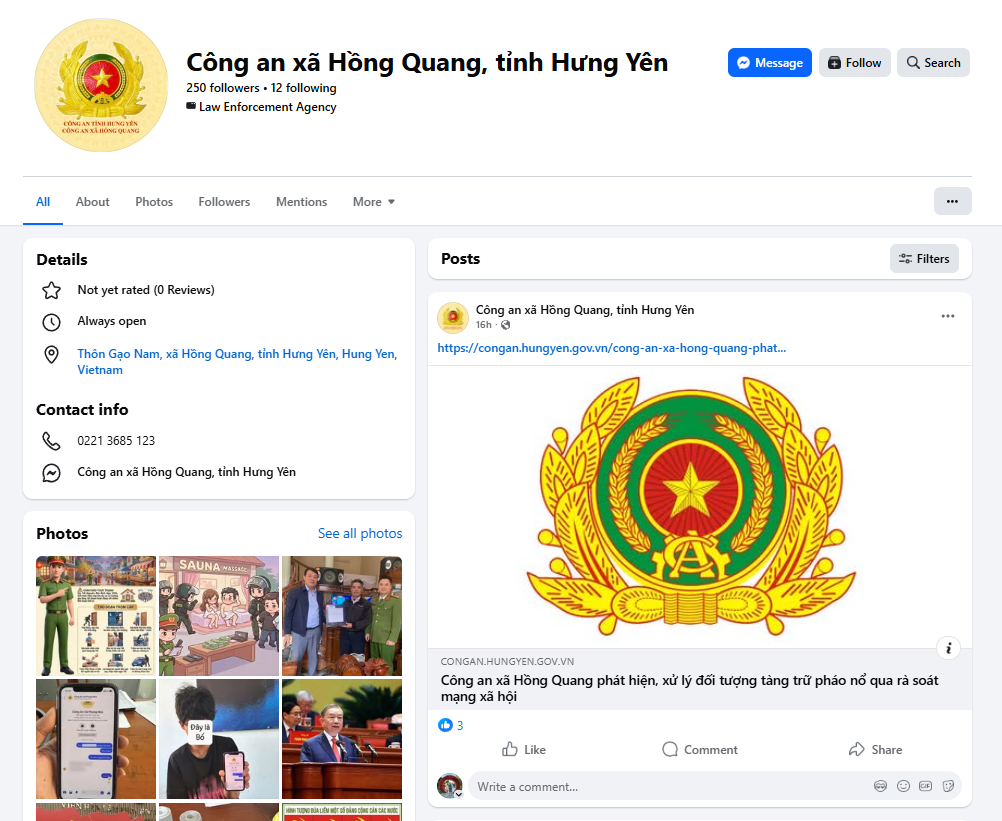Image resolution: width=1002 pixels, height=821 pixels.
Task: Open the See all photos link
Action: [360, 533]
